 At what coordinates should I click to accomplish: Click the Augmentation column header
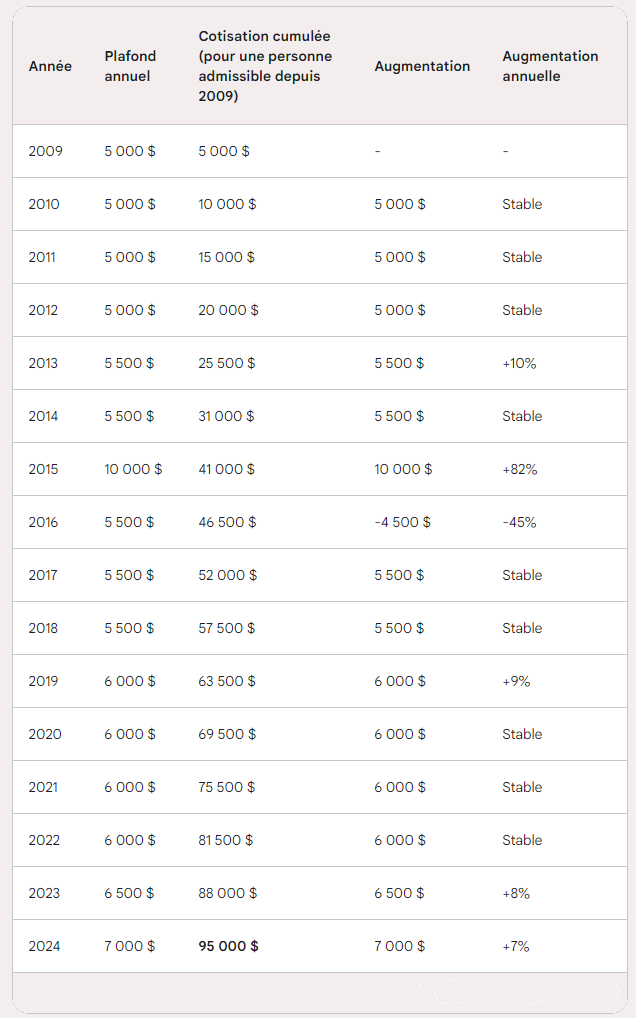point(422,66)
